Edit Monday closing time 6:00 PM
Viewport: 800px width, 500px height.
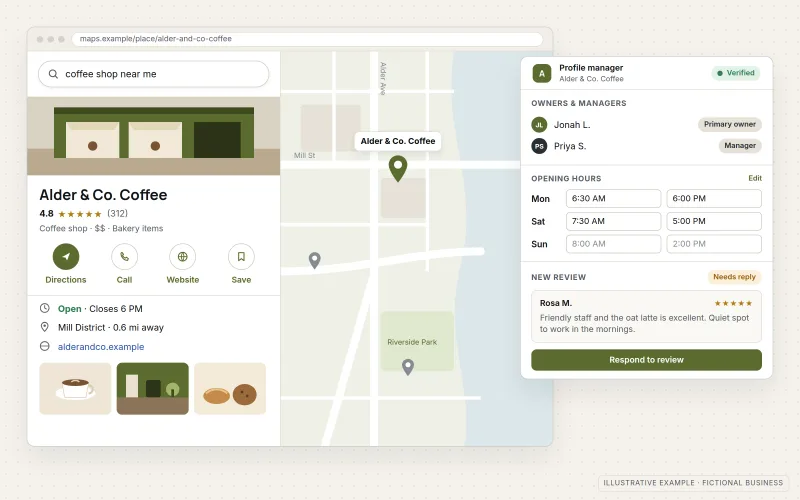[x=714, y=198]
